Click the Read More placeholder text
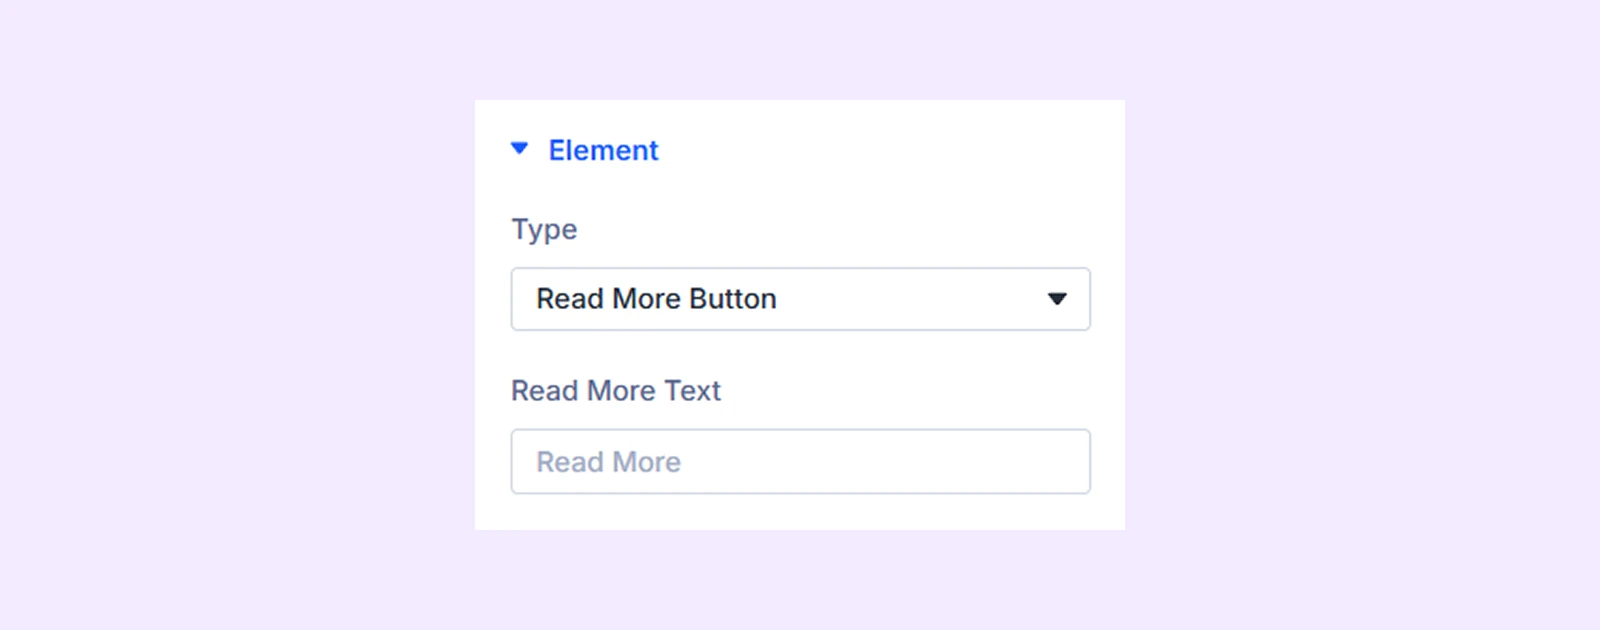Viewport: 1600px width, 630px height. pyautogui.click(x=608, y=462)
